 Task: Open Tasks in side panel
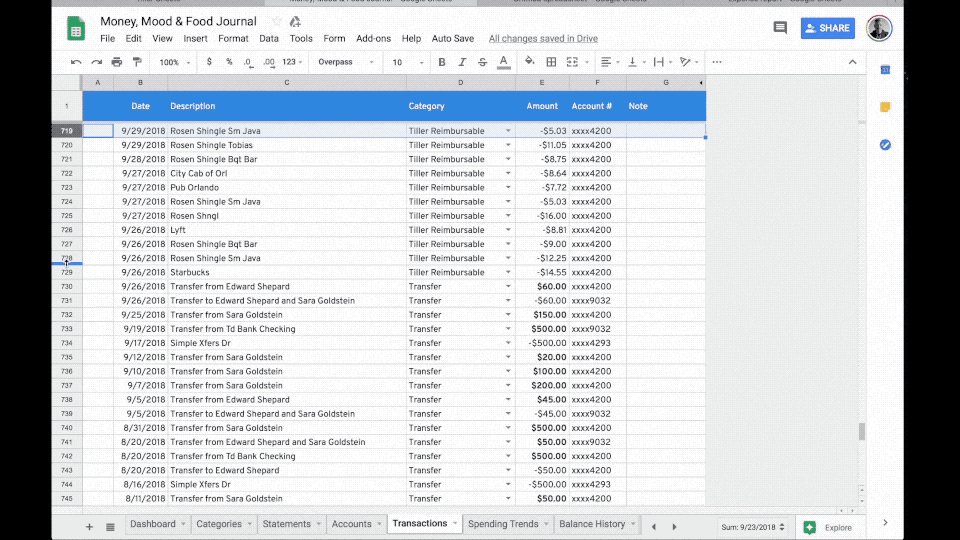coord(885,144)
